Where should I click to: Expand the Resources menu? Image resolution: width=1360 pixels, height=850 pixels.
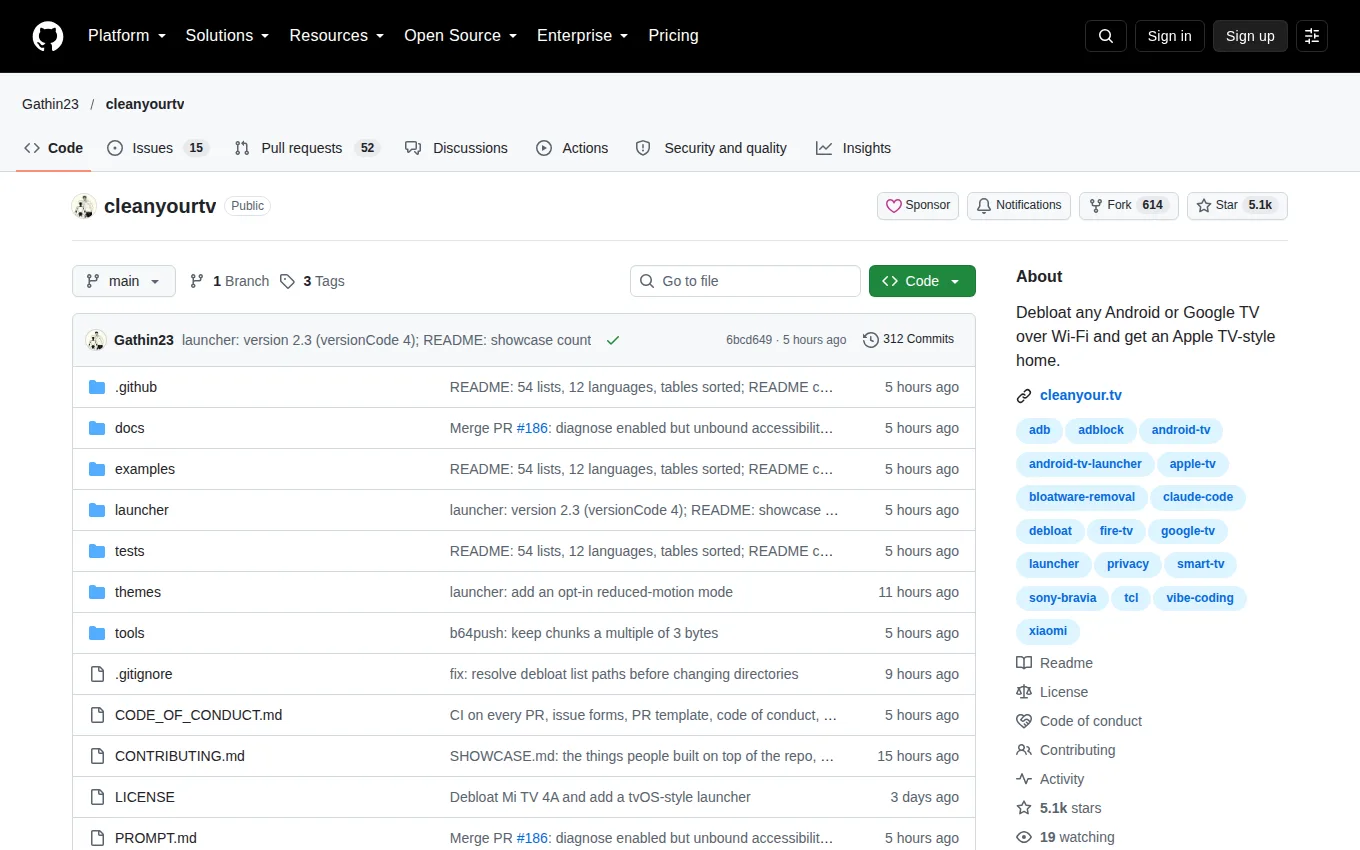tap(337, 36)
